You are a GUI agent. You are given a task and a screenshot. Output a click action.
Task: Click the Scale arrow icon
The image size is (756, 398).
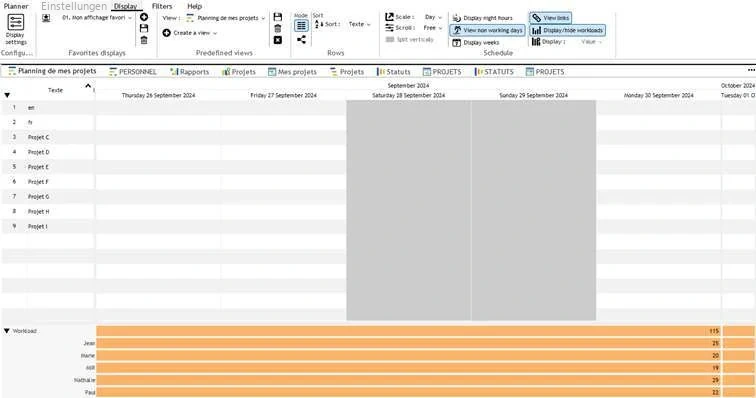point(390,17)
